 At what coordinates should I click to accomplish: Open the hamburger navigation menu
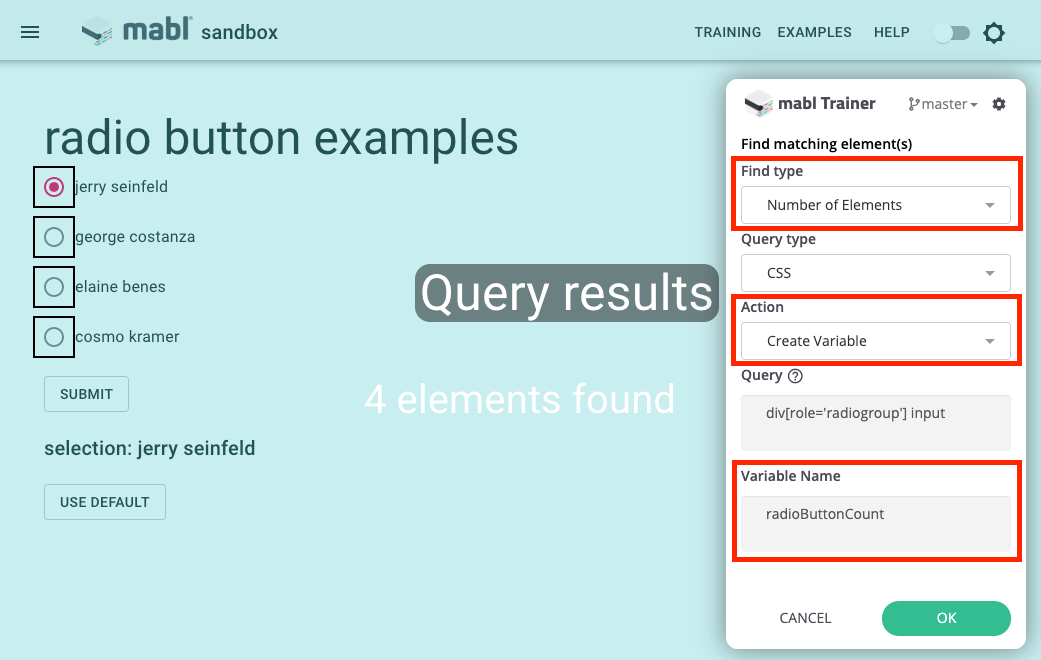pyautogui.click(x=30, y=31)
